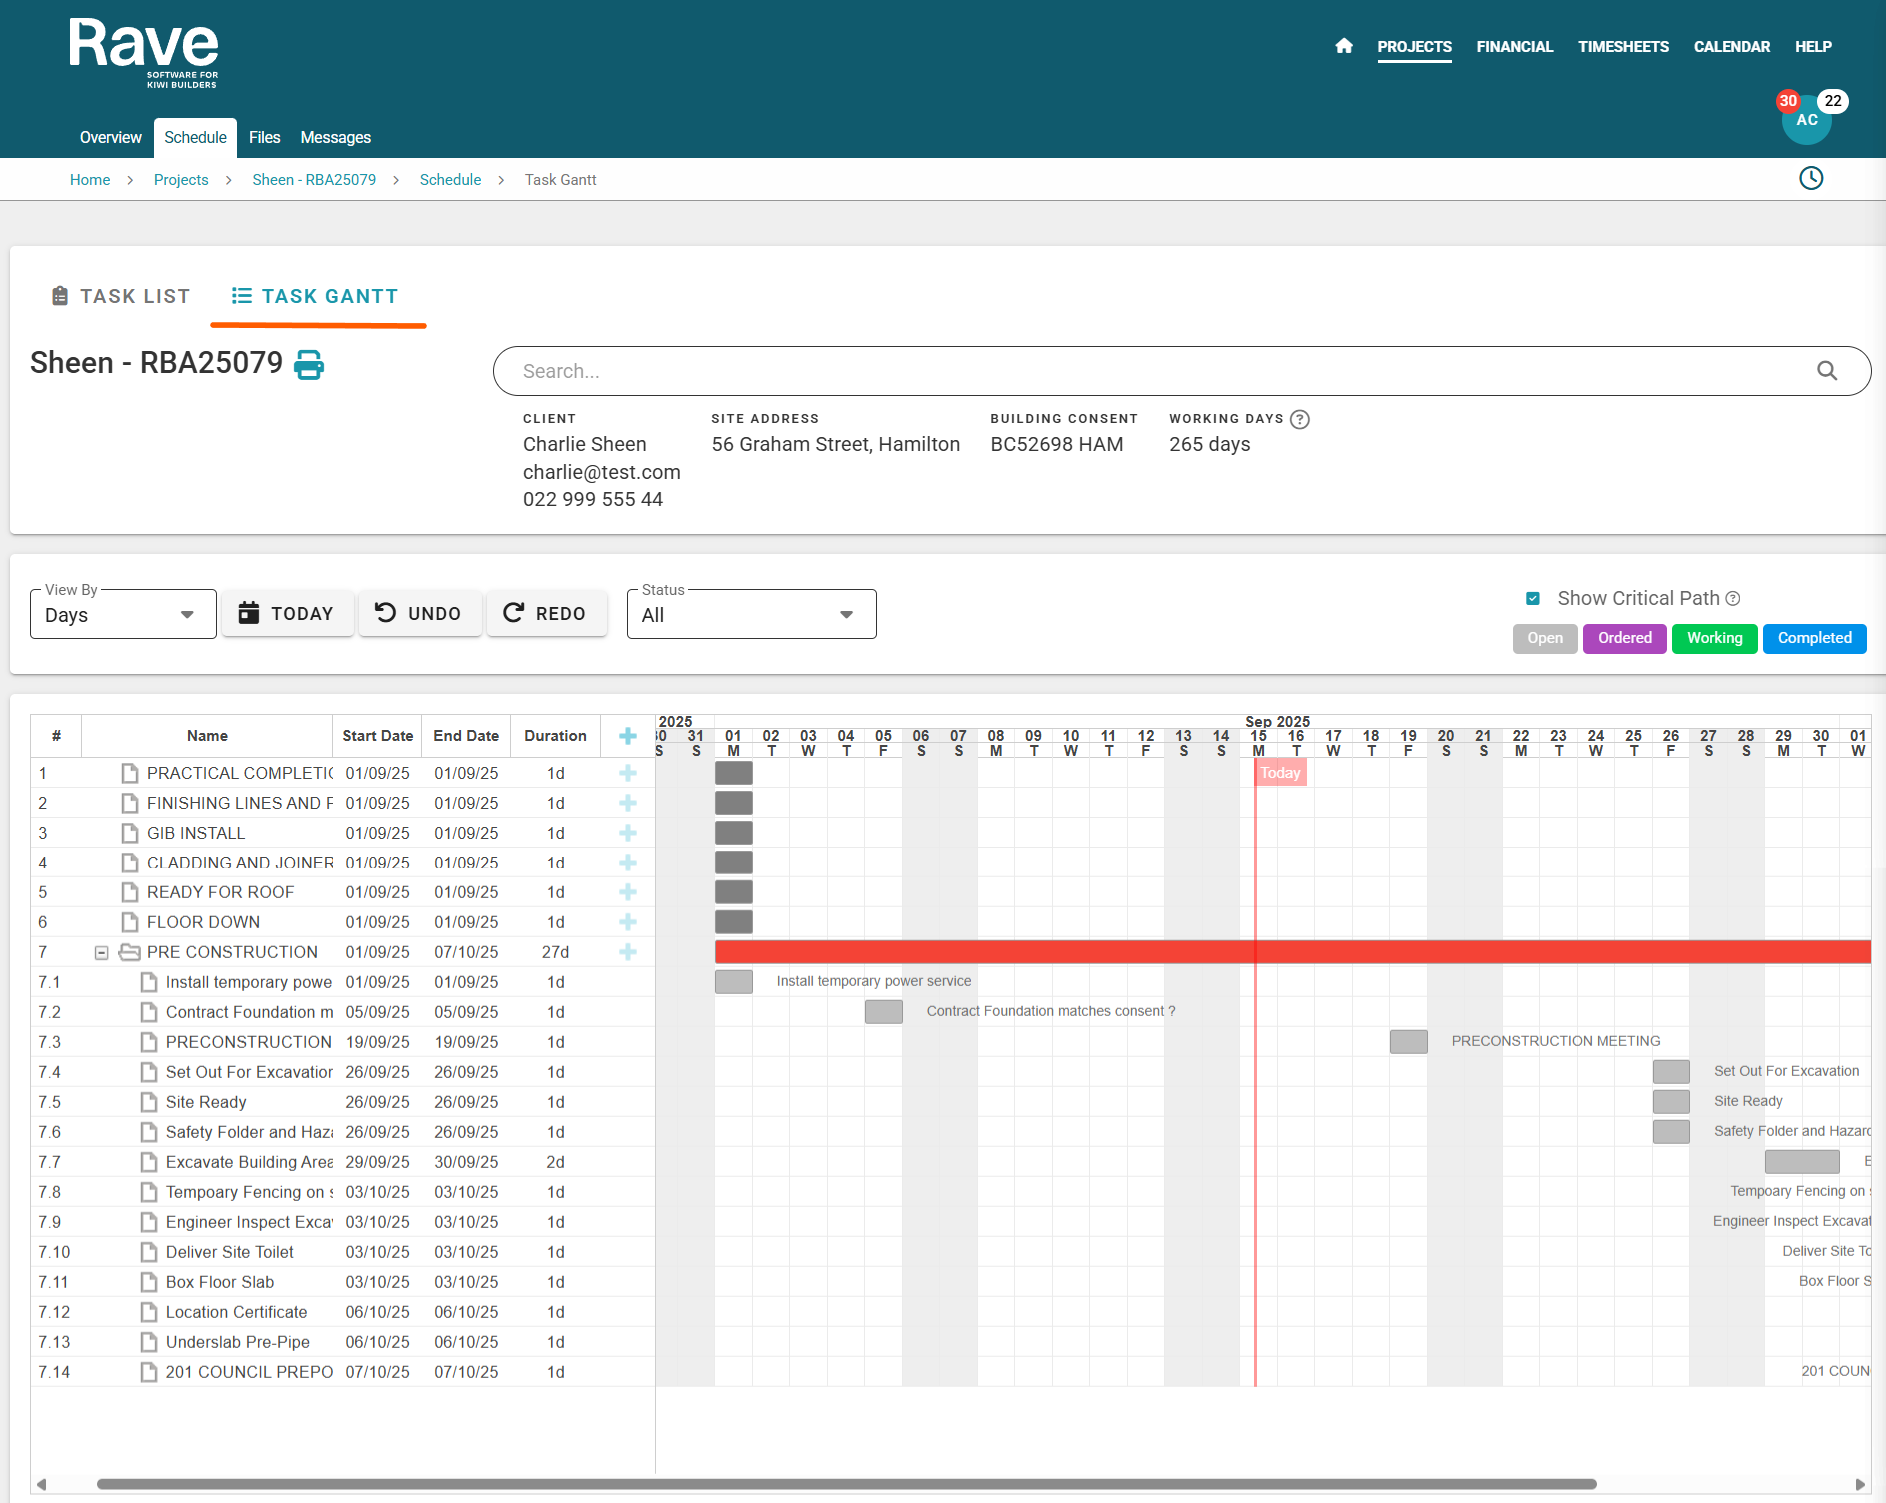Add subtask under PRE CONSTRUCTION row
The width and height of the screenshot is (1886, 1503).
click(x=628, y=952)
